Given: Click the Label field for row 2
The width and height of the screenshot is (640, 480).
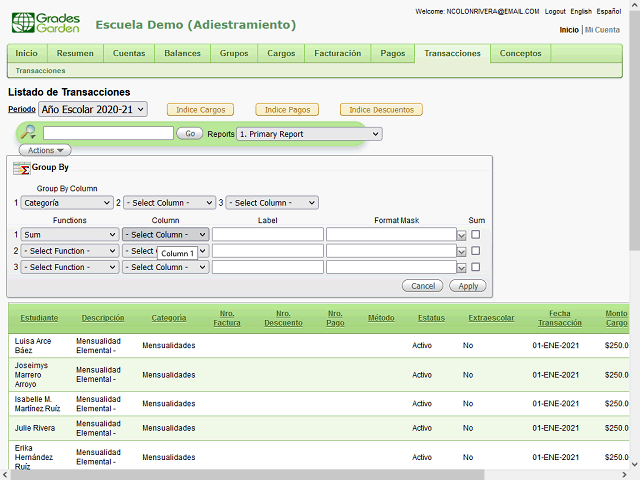Looking at the screenshot, I should 268,251.
